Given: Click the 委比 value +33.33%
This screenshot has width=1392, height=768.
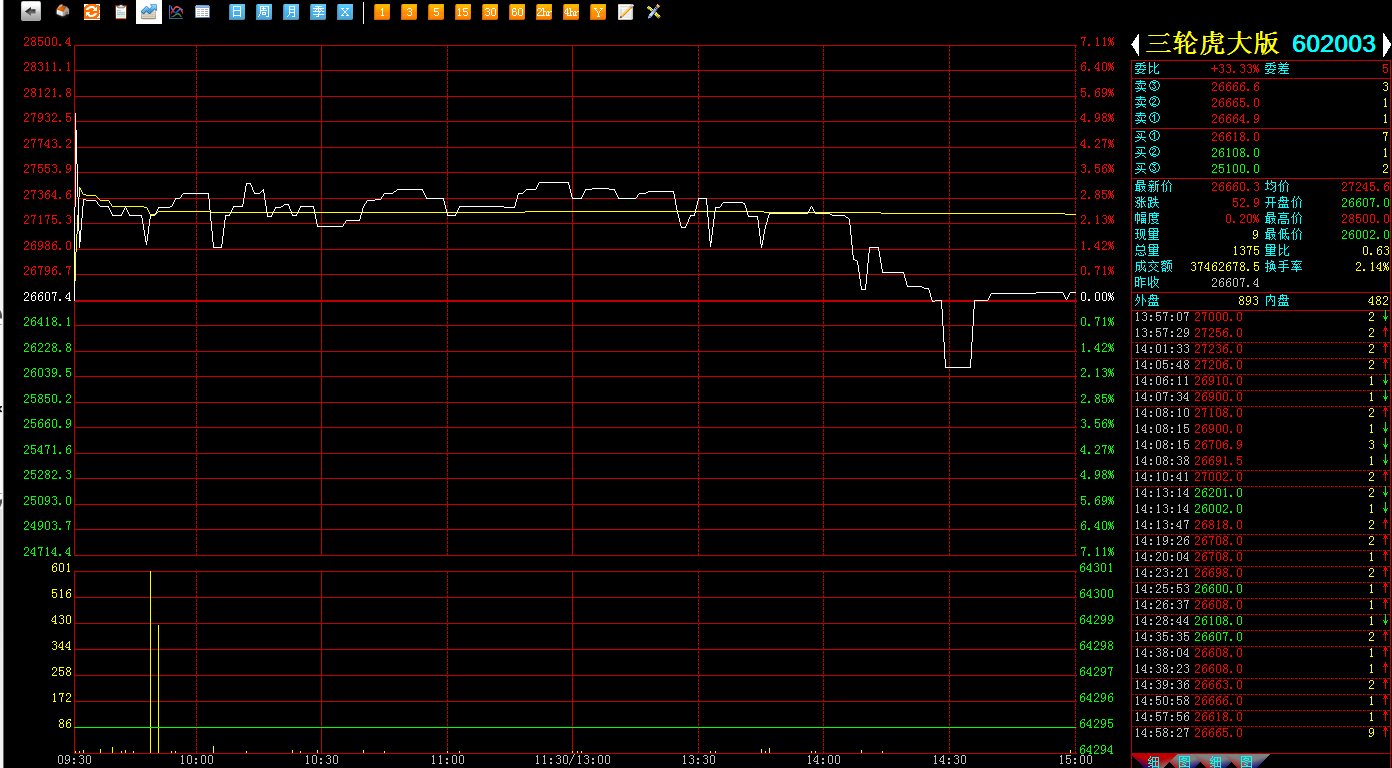Looking at the screenshot, I should (x=1235, y=69).
